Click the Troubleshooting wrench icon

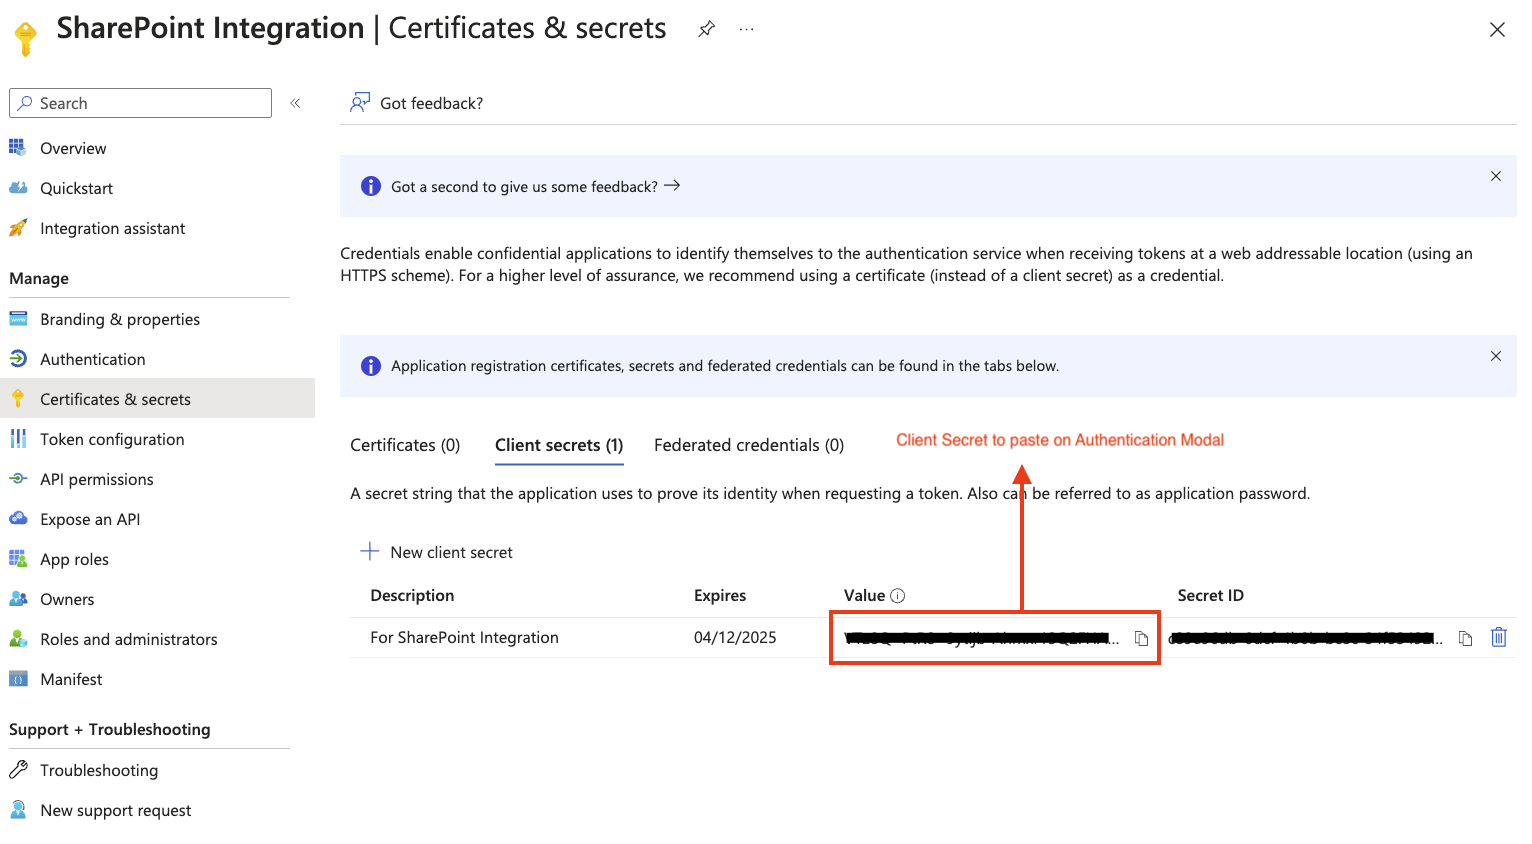[18, 769]
